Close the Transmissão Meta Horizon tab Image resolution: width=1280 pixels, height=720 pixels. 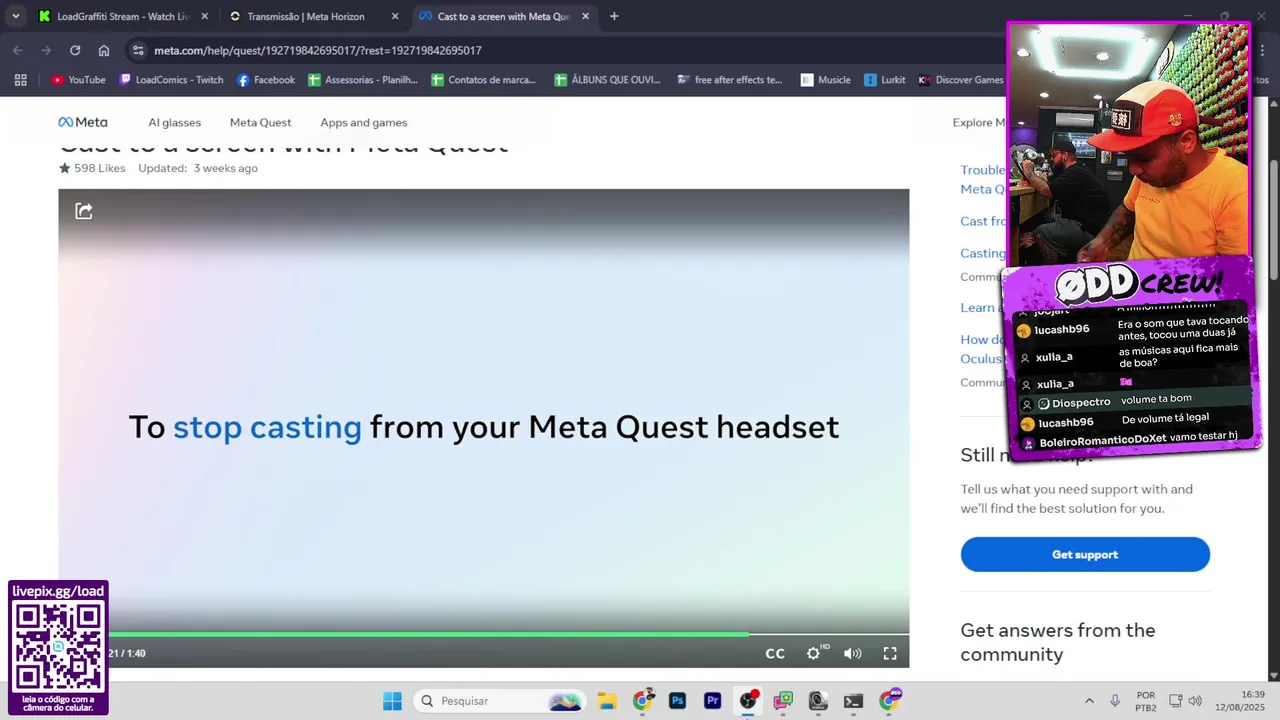(x=395, y=16)
